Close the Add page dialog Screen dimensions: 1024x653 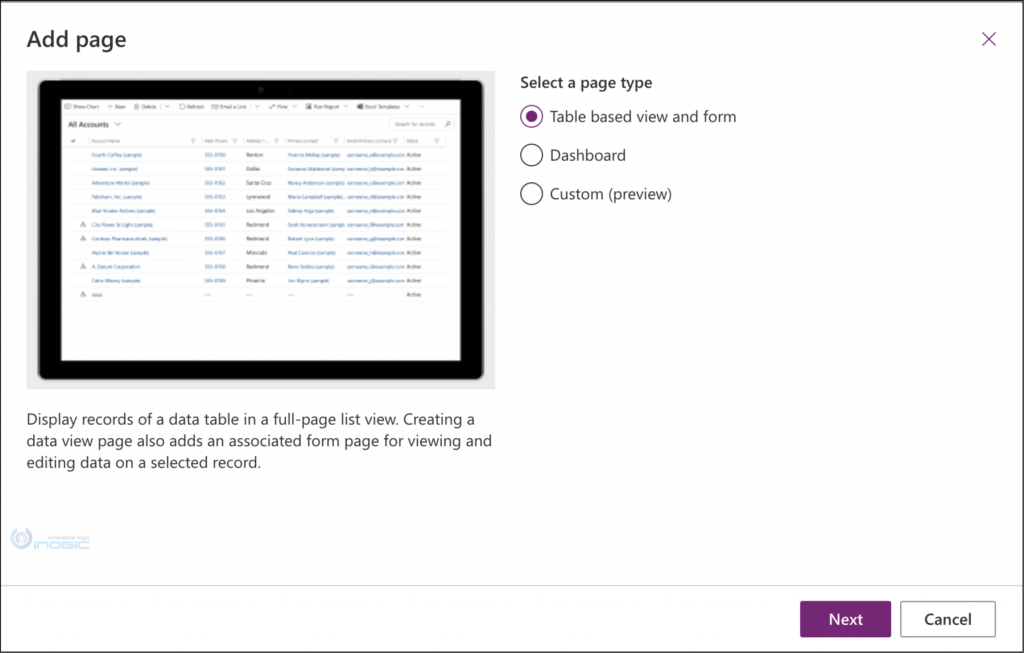pos(988,38)
